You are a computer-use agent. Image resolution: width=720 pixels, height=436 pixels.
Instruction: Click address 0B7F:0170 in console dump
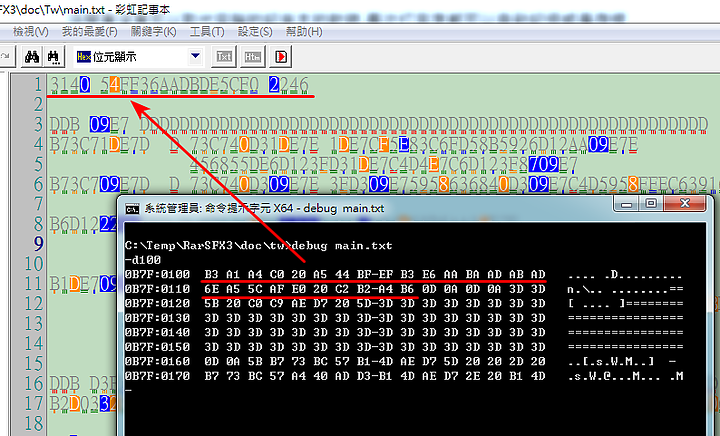point(158,376)
